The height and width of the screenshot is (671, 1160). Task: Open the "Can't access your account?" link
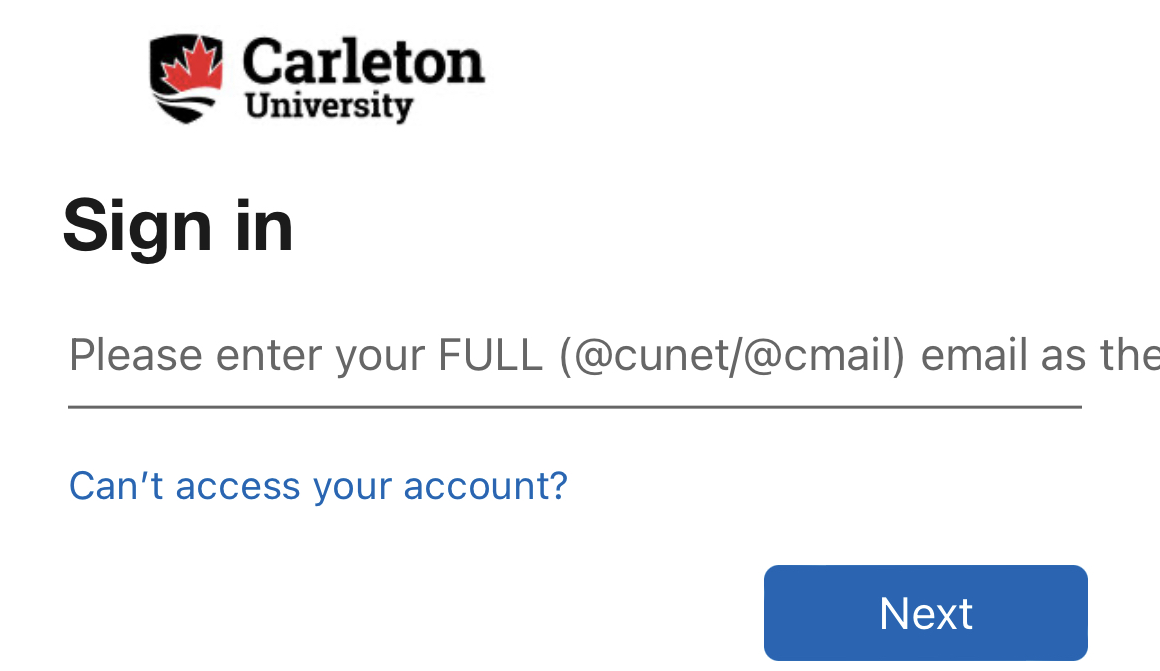[x=318, y=486]
